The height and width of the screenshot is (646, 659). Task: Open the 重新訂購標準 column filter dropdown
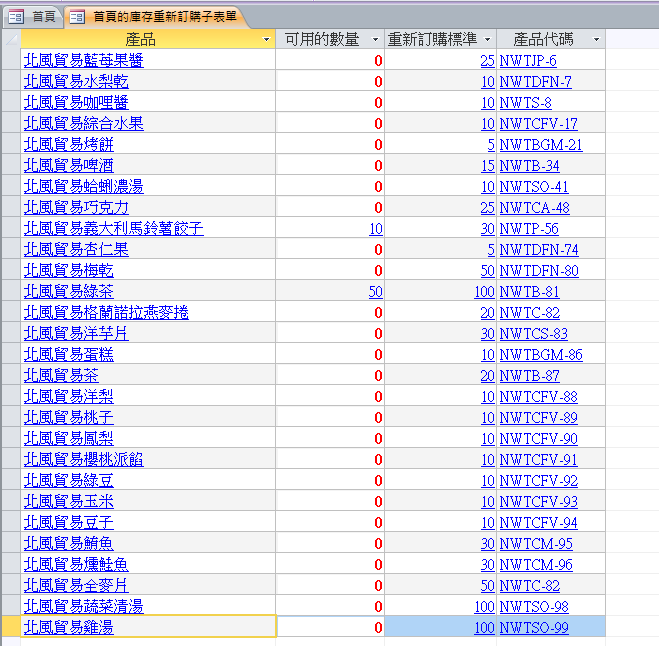pyautogui.click(x=488, y=40)
